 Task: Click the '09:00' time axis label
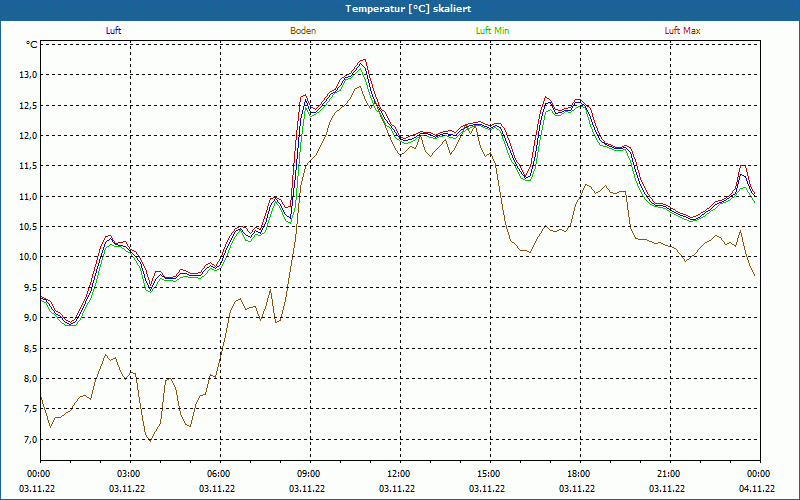(310, 474)
